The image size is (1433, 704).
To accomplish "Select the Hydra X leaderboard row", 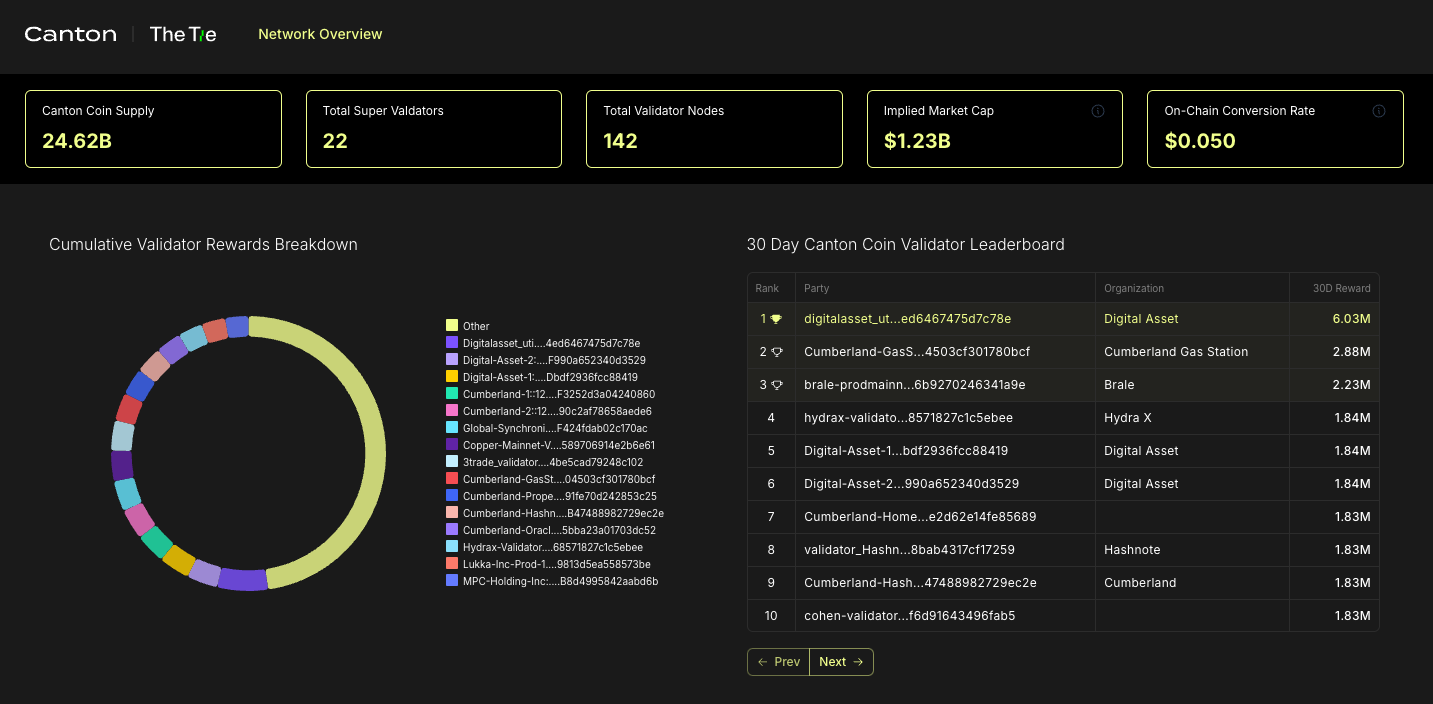I will pos(1000,417).
